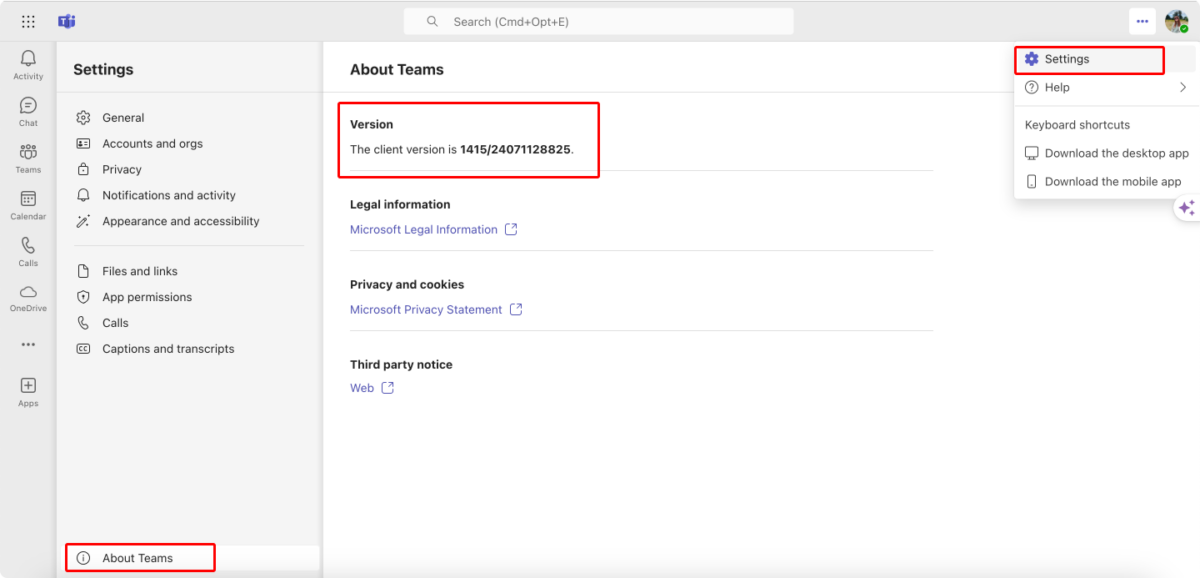Open Privacy settings
Viewport: 1200px width, 578px height.
coord(188,170)
